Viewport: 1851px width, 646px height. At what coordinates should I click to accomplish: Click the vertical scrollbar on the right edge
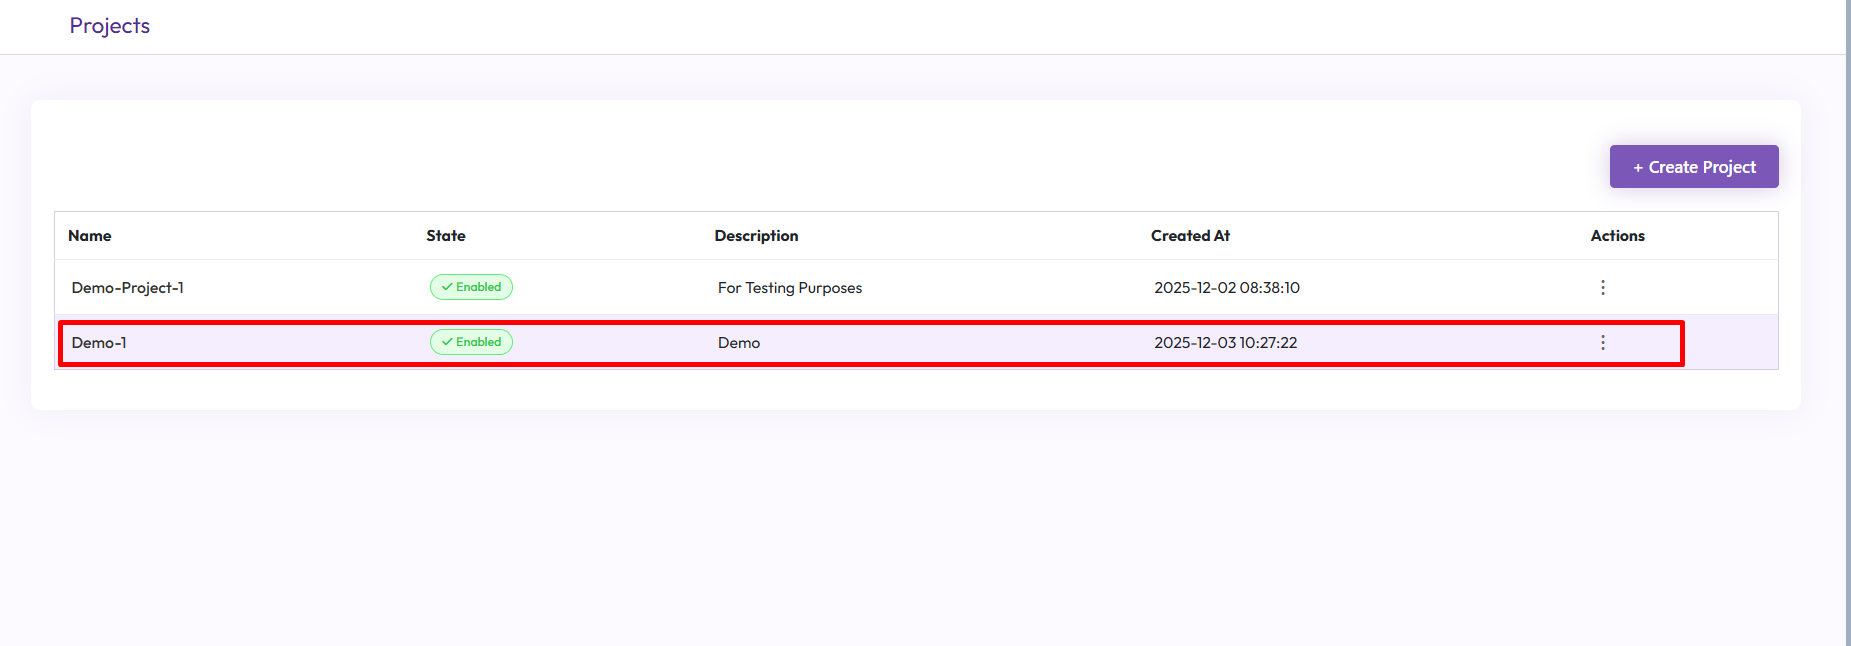(1847, 300)
